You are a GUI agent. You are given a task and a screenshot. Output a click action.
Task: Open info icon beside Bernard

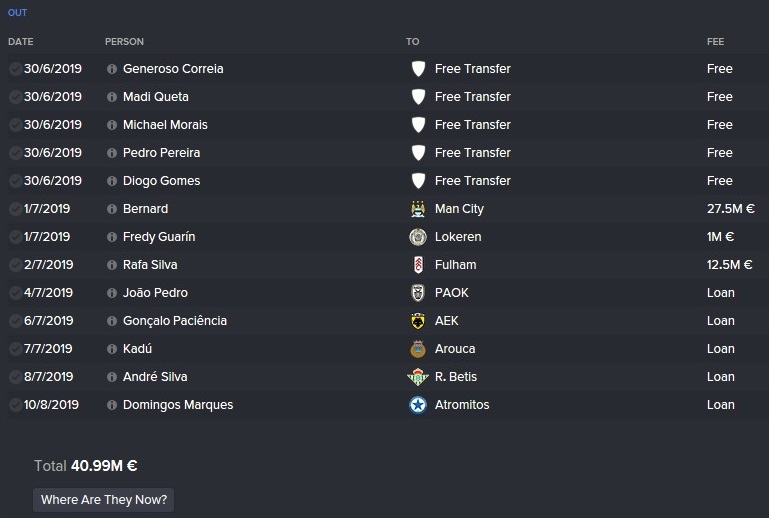[112, 209]
